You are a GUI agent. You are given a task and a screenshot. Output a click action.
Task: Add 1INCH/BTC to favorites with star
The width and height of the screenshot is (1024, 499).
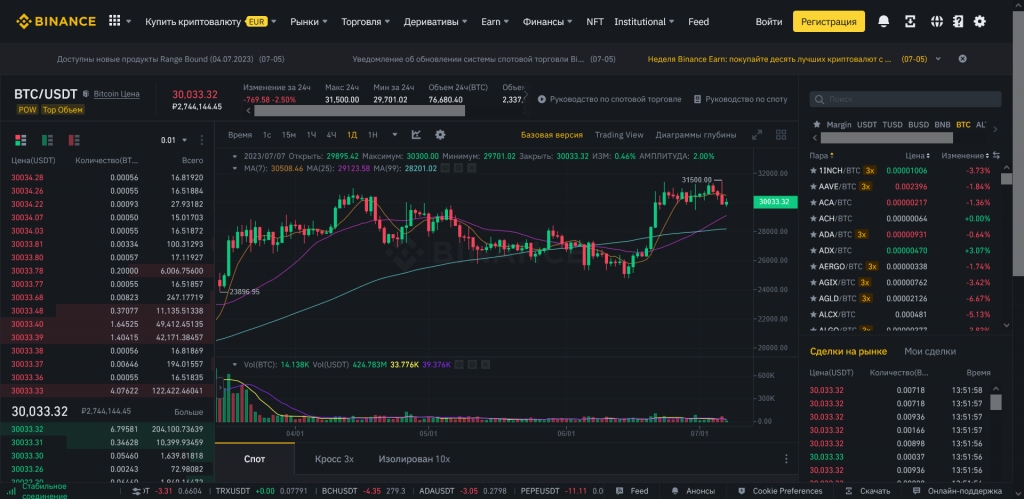(813, 171)
